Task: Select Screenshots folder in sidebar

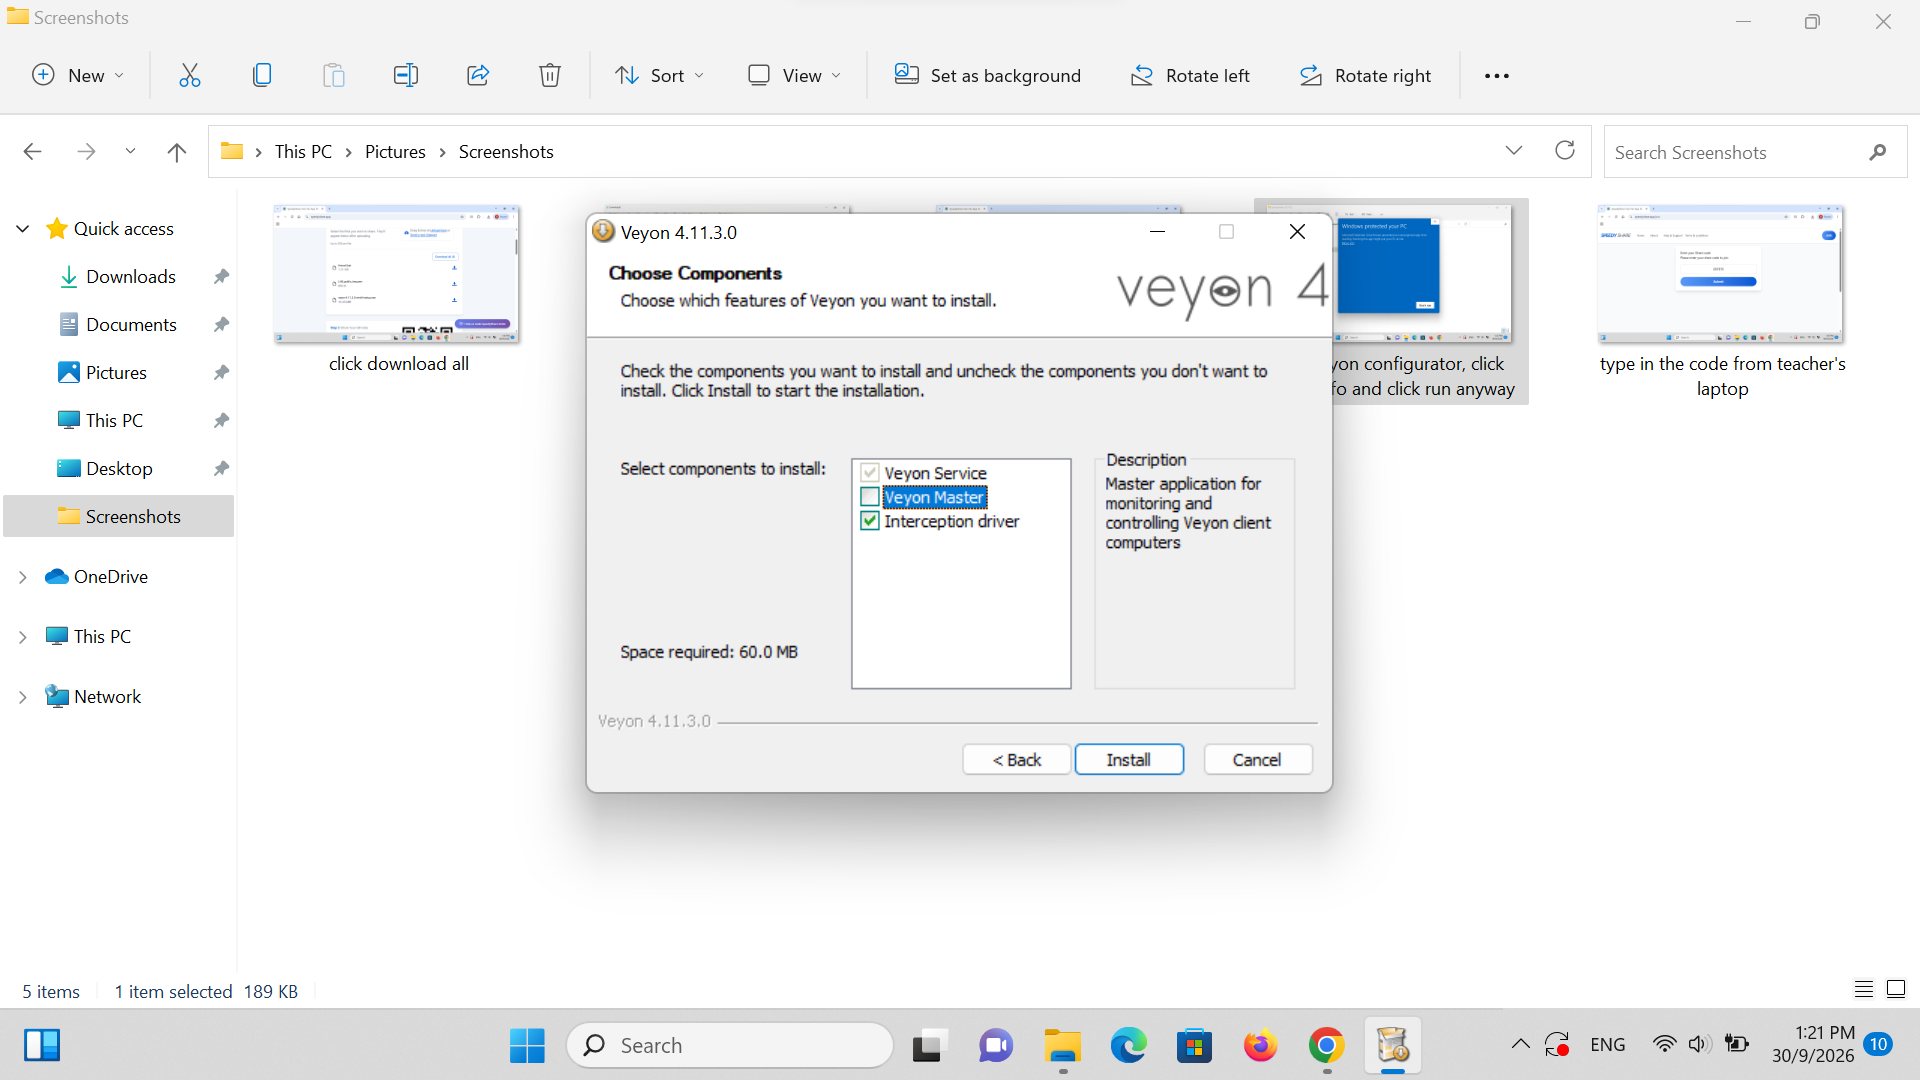Action: pyautogui.click(x=119, y=517)
